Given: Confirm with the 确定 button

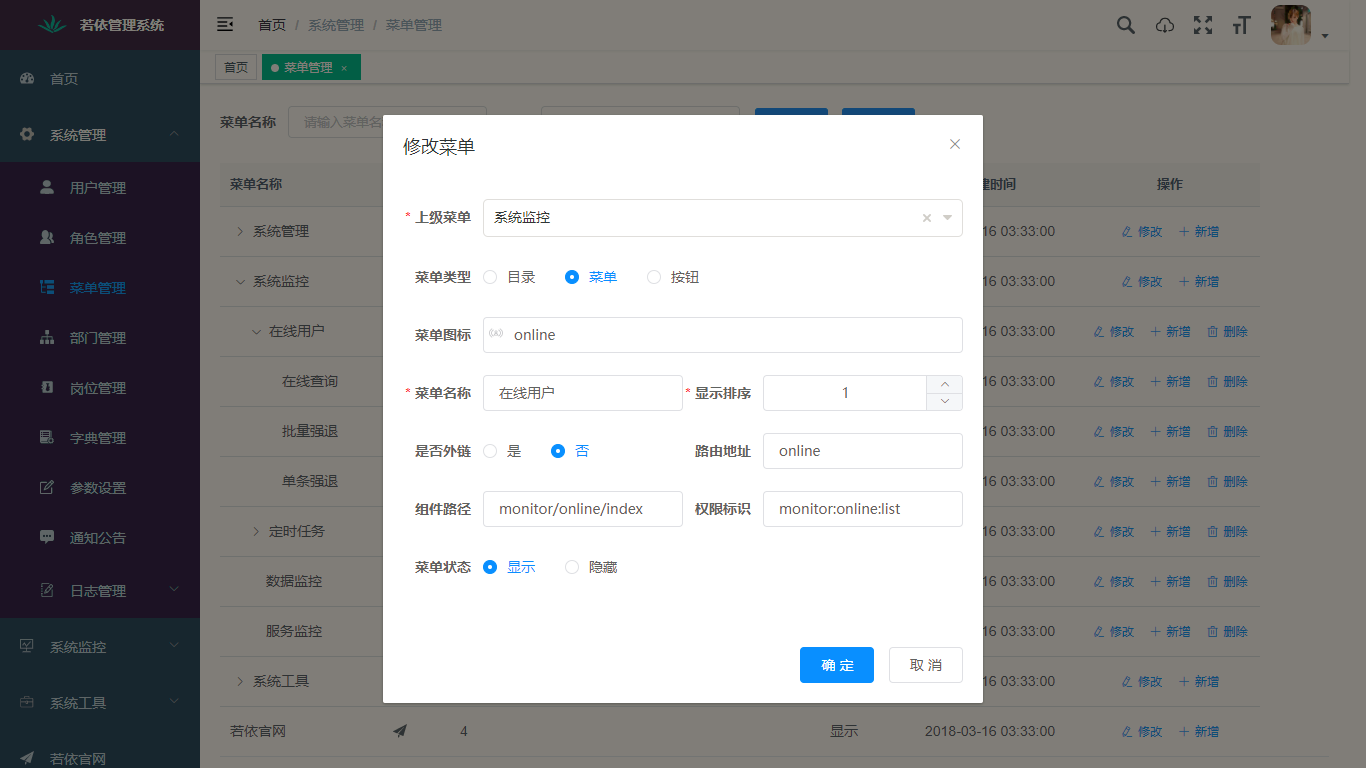Looking at the screenshot, I should click(x=837, y=665).
